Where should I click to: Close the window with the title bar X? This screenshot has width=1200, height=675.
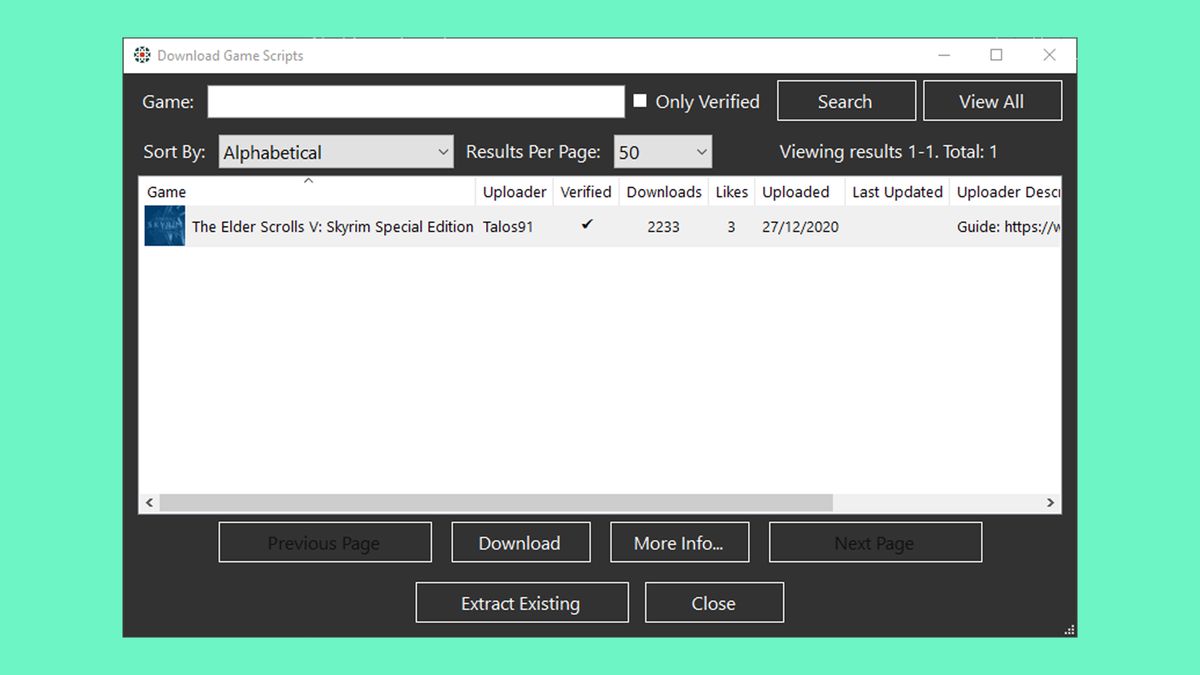click(1049, 55)
